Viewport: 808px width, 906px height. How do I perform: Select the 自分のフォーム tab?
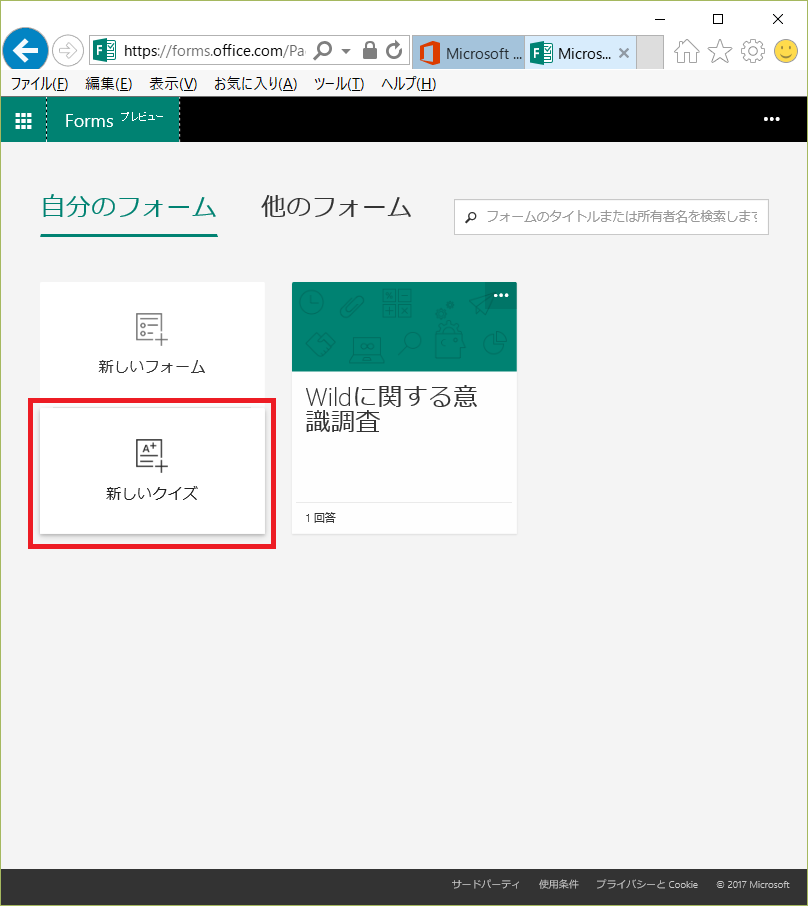coord(129,207)
